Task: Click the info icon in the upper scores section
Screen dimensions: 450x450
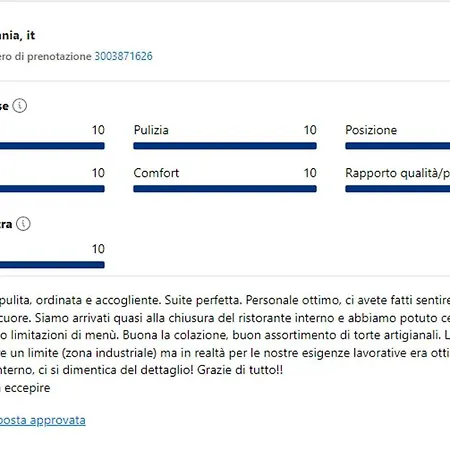Action: coord(20,106)
